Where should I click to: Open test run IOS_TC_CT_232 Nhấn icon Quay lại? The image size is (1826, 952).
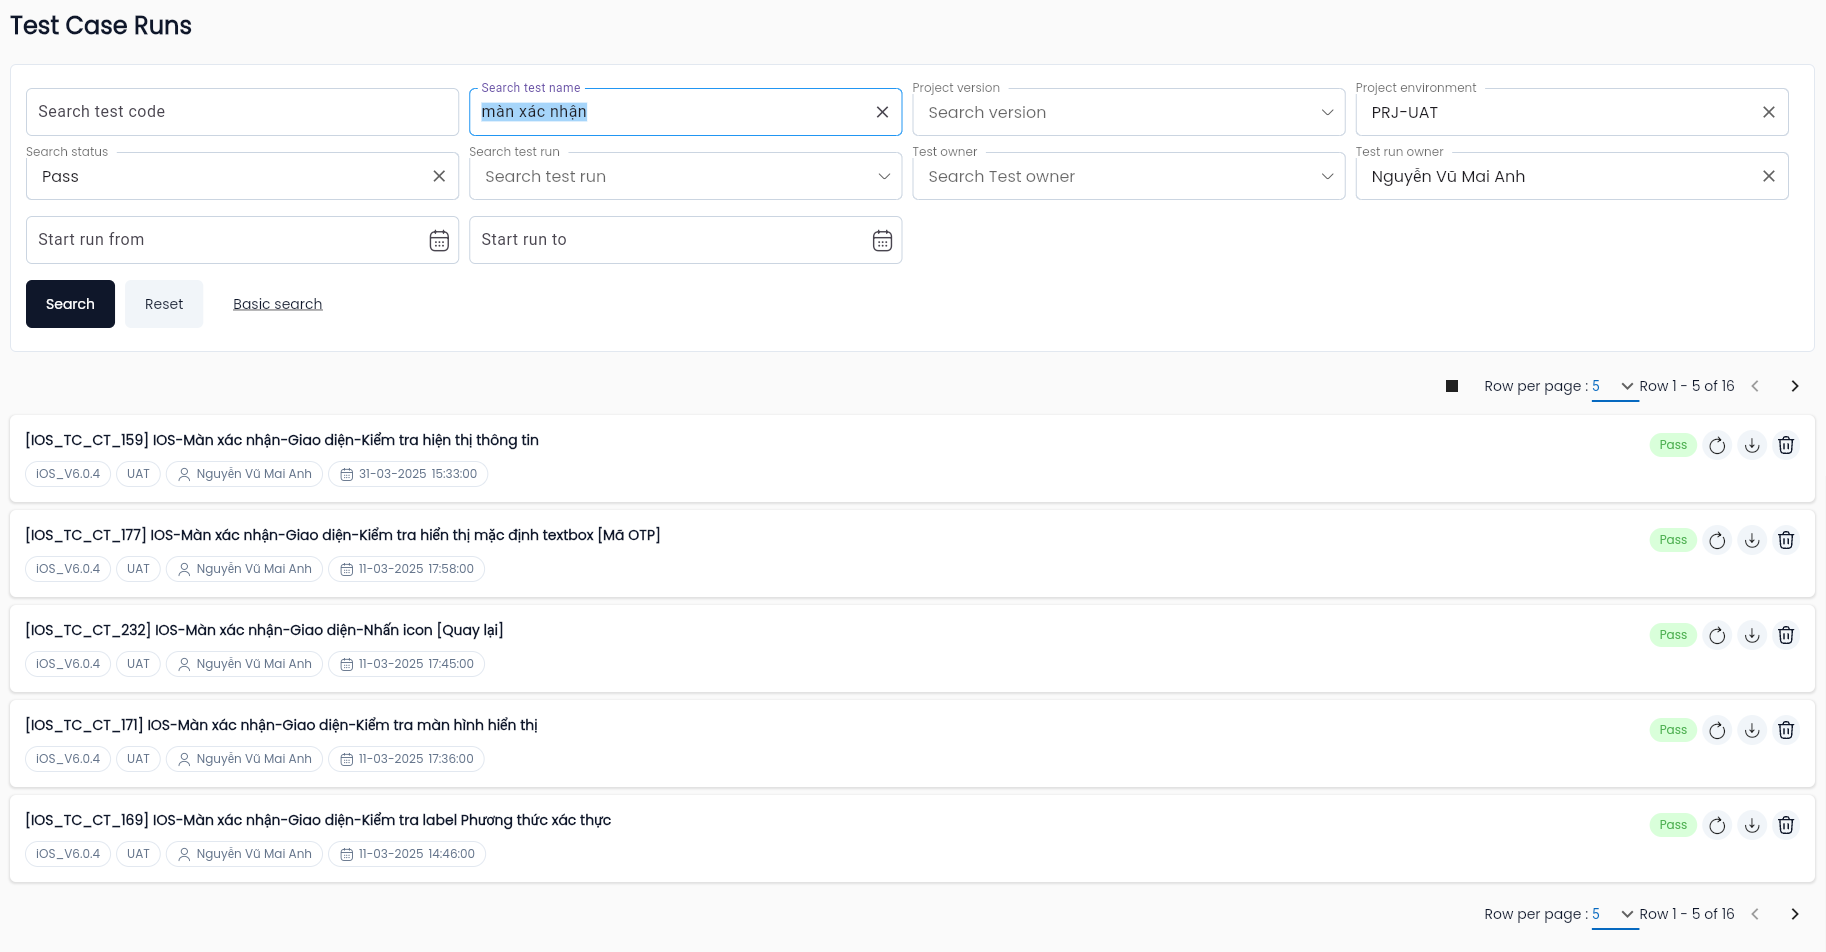pos(264,630)
